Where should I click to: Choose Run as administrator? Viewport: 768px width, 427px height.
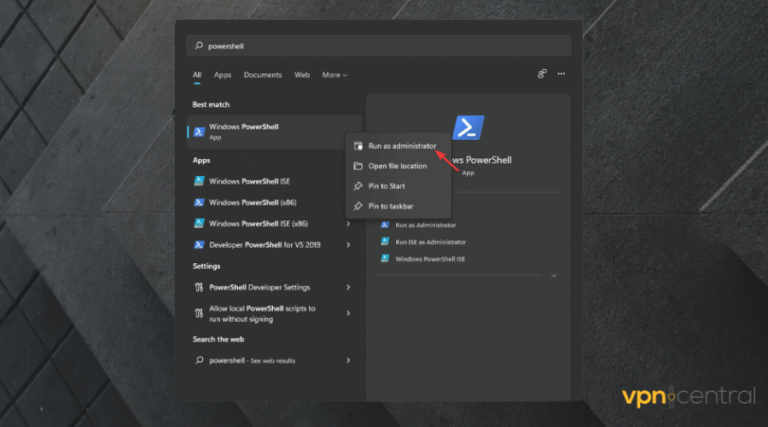398,146
